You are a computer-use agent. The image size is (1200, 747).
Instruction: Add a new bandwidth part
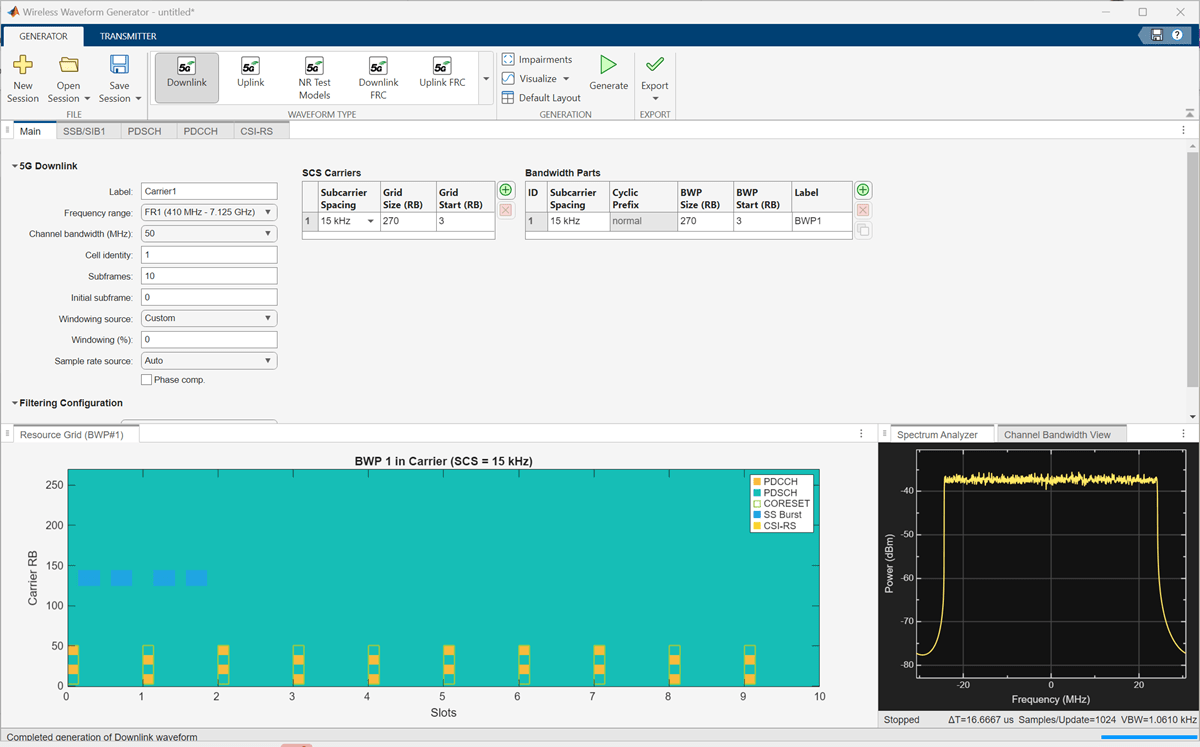click(864, 190)
